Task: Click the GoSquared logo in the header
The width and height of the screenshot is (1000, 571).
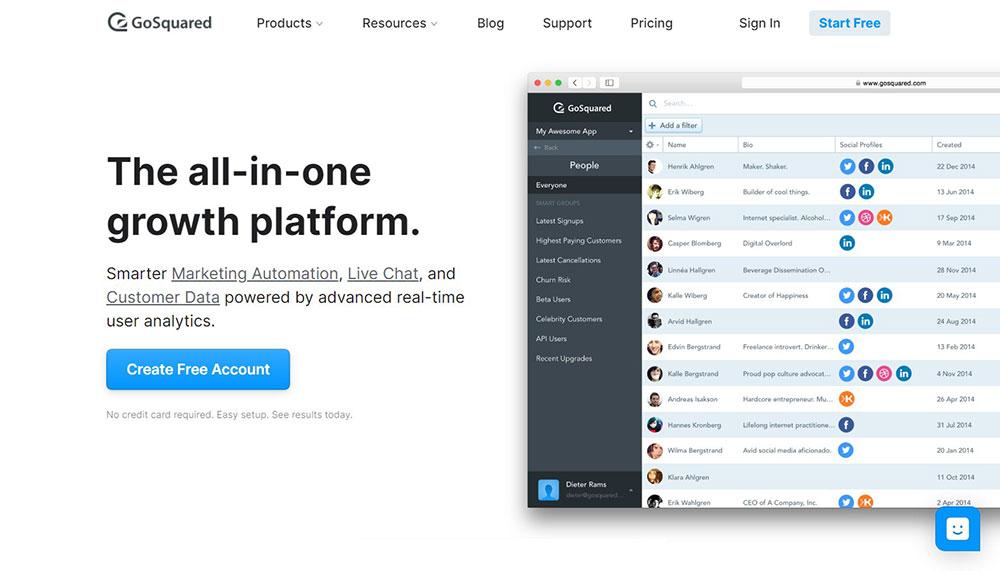Action: (159, 22)
